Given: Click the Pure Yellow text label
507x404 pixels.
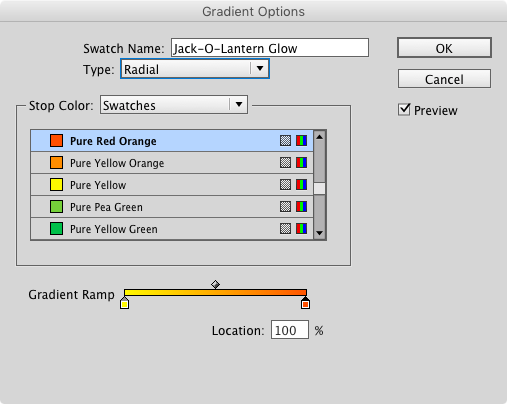Looking at the screenshot, I should 98,185.
